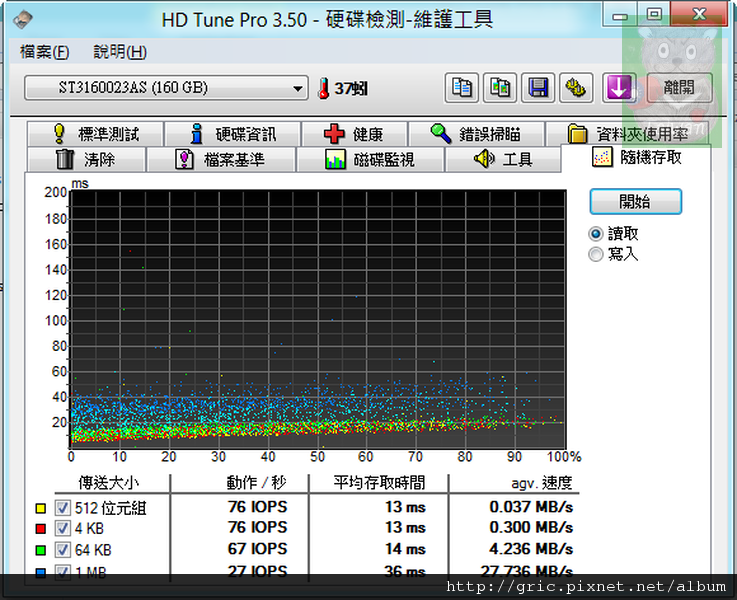Screen dimensions: 737x600
Task: Uncheck the 512 位元組 checkbox
Action: tap(63, 507)
